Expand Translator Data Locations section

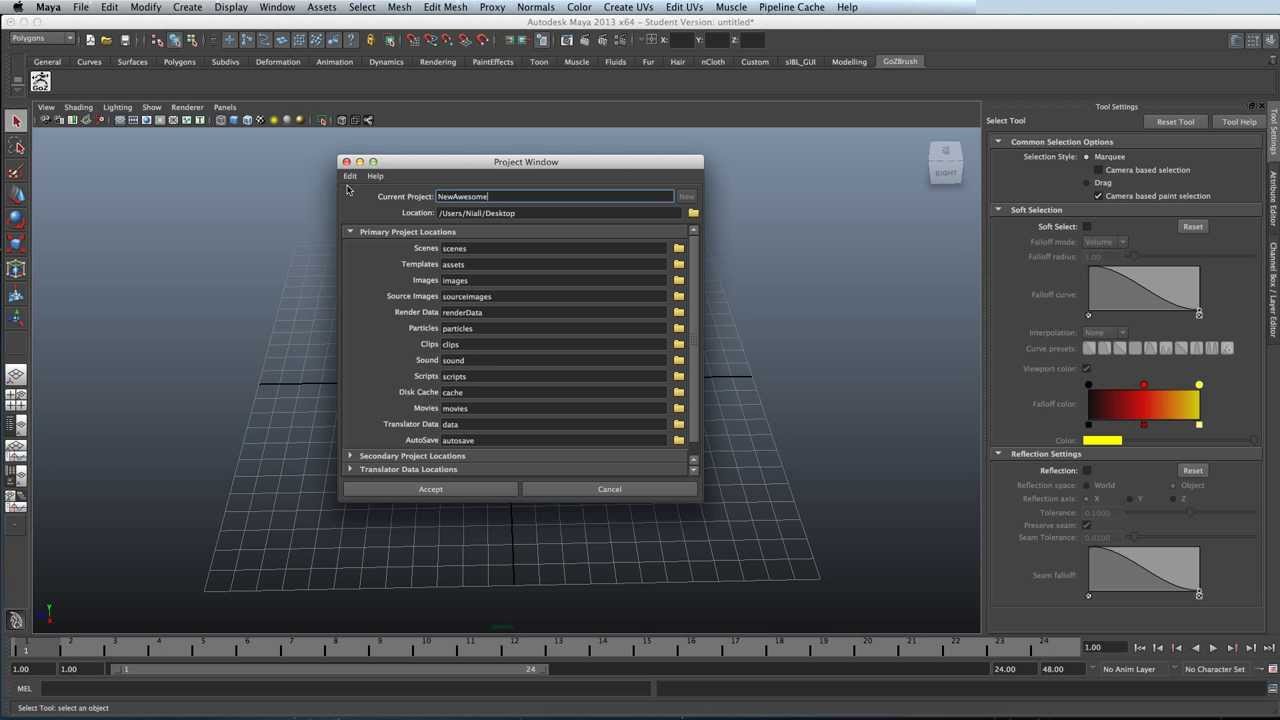[350, 469]
